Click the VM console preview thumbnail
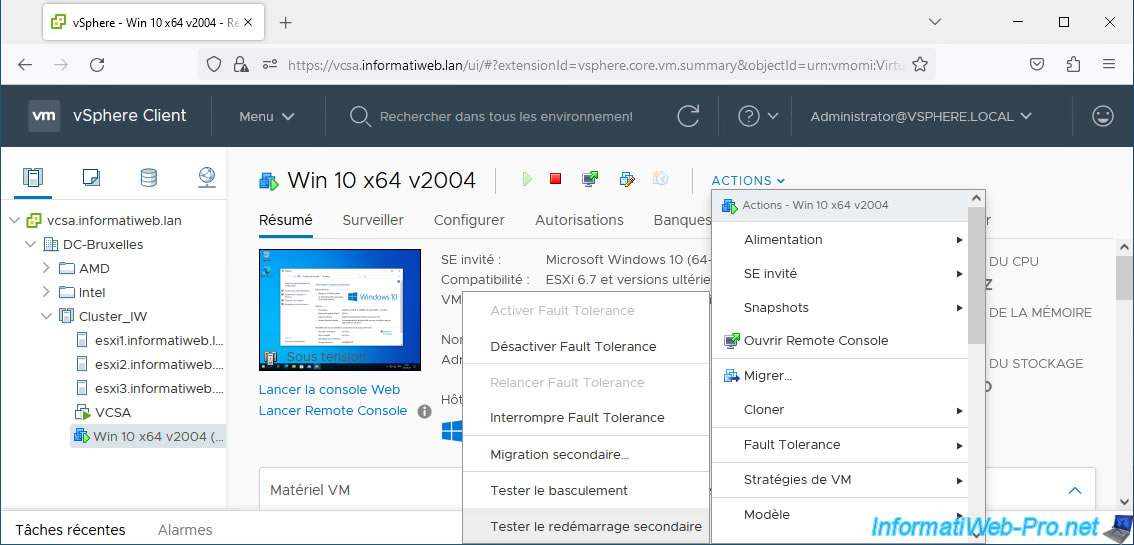1134x545 pixels. coord(340,309)
